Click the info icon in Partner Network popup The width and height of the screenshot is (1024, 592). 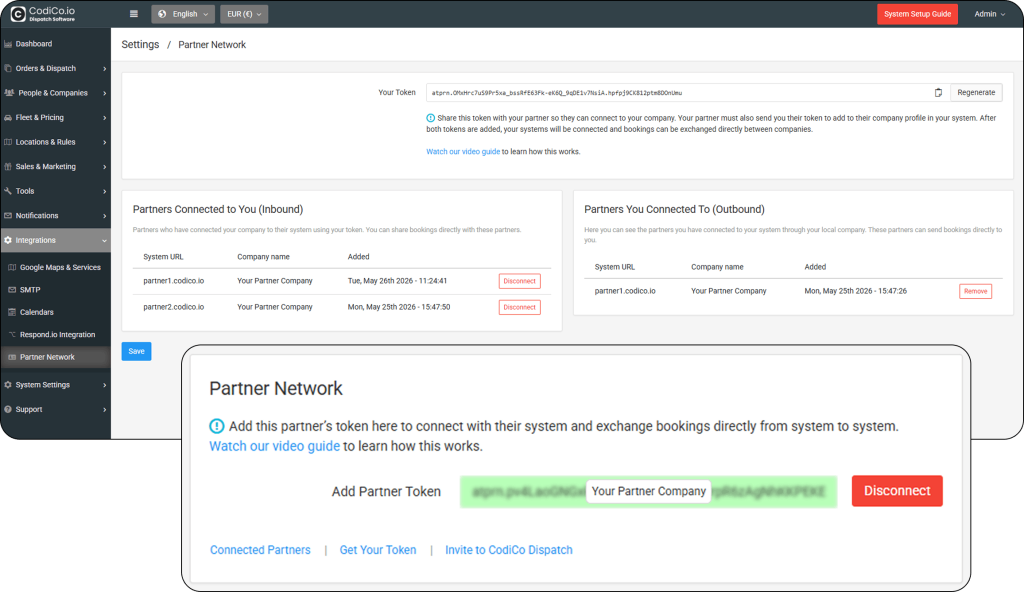tap(217, 426)
